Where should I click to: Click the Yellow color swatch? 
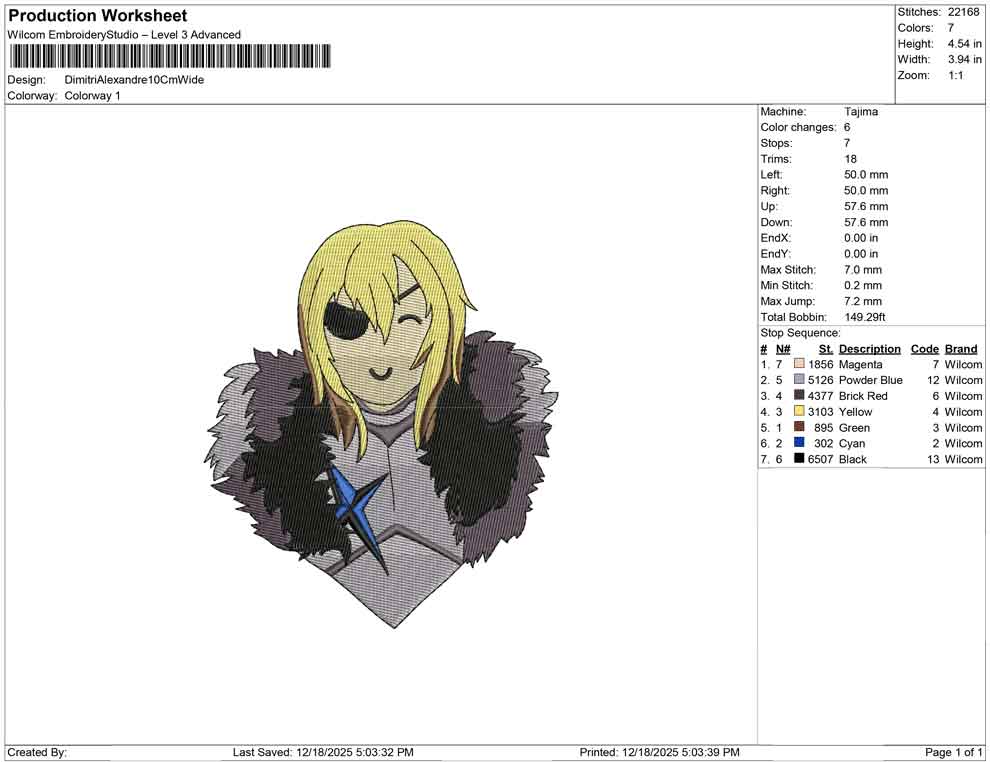pos(799,411)
